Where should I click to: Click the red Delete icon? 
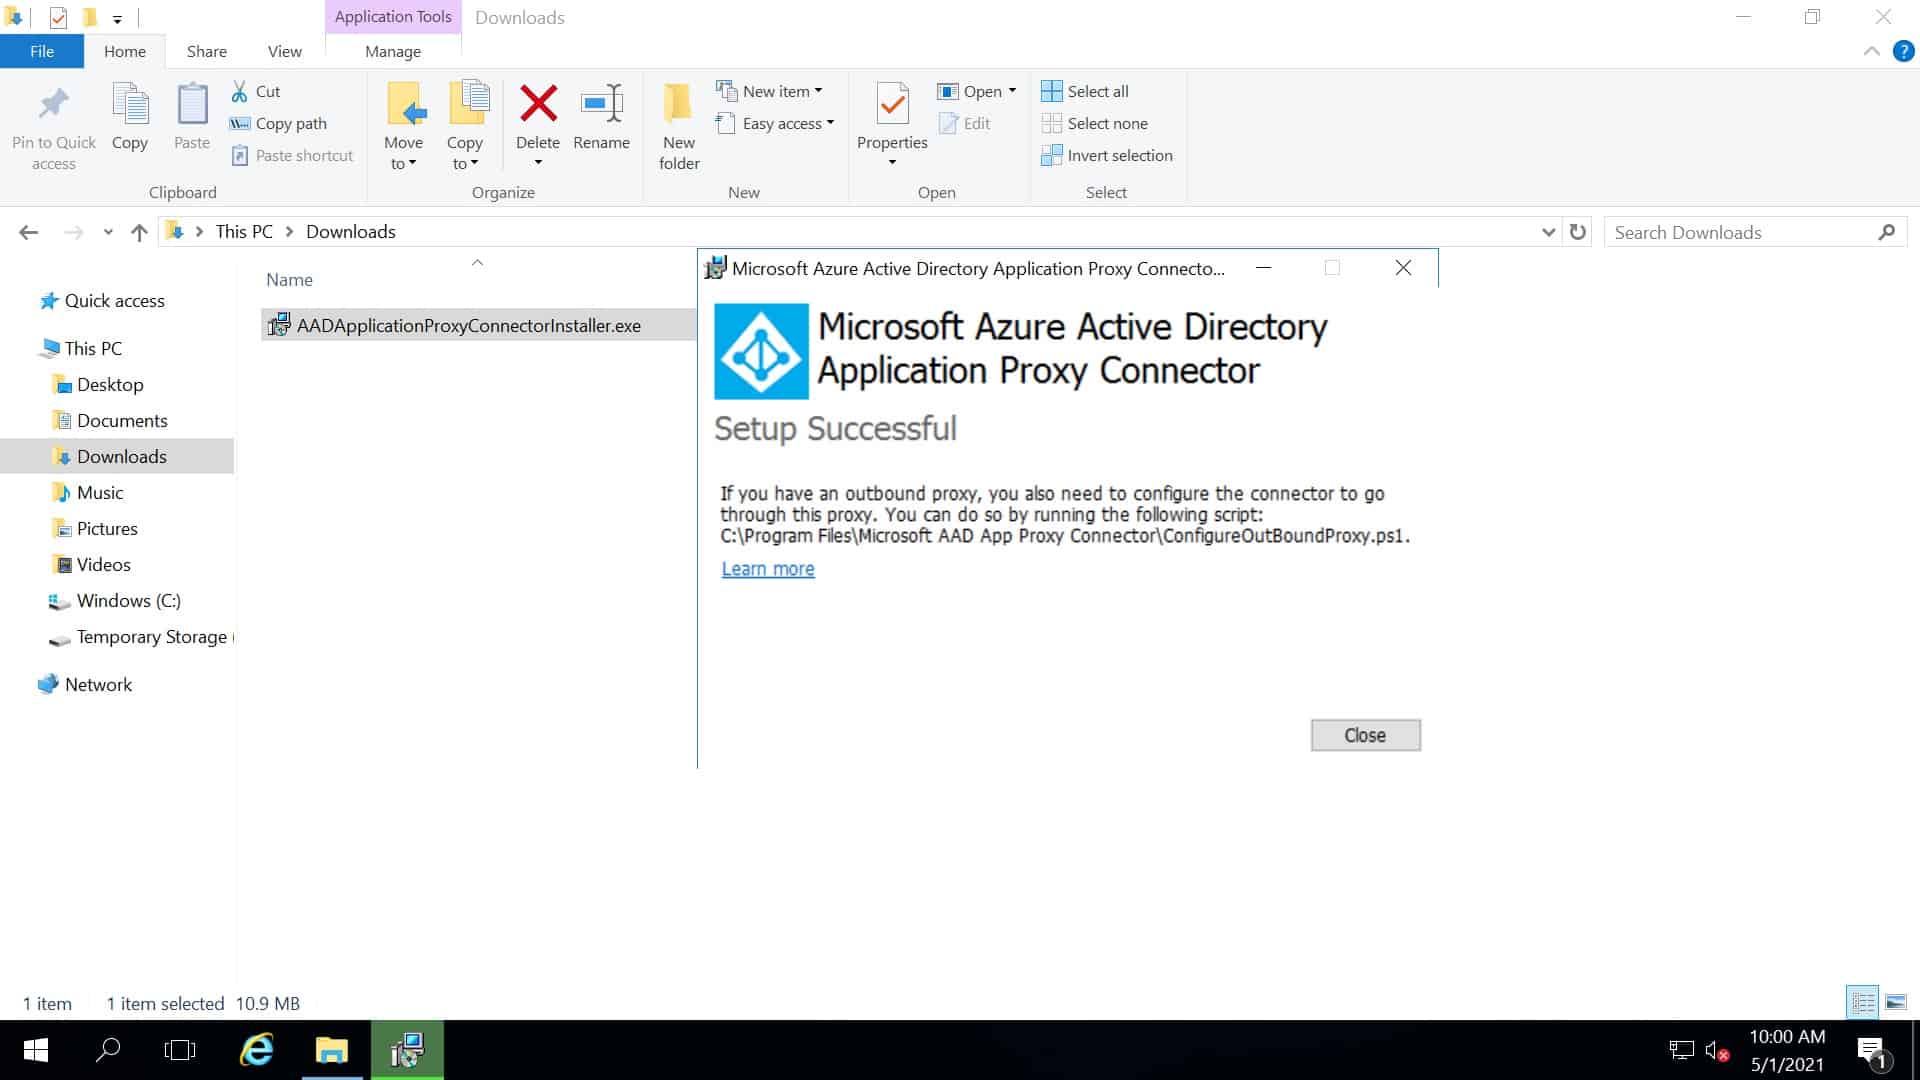(538, 103)
